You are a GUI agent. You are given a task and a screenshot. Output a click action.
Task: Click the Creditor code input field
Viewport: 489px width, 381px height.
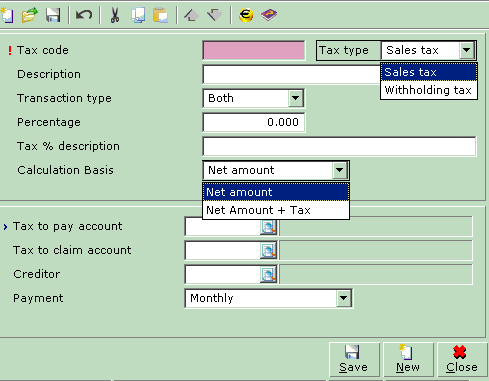click(x=223, y=275)
